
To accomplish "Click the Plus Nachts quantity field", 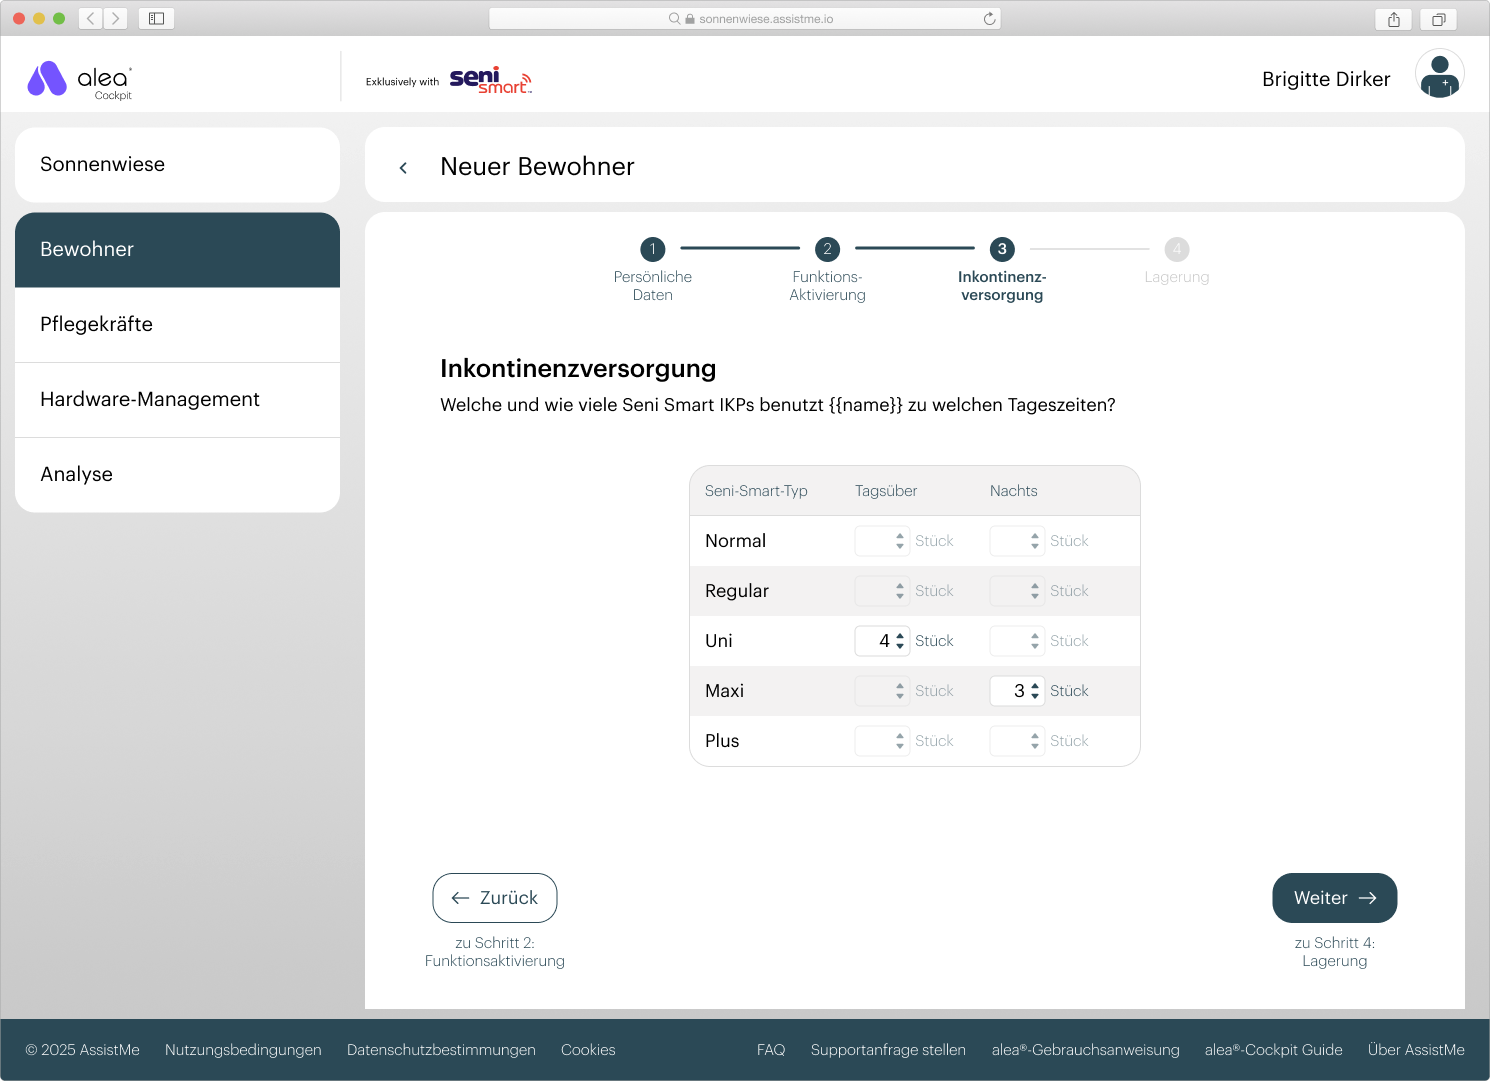I will click(x=1010, y=741).
